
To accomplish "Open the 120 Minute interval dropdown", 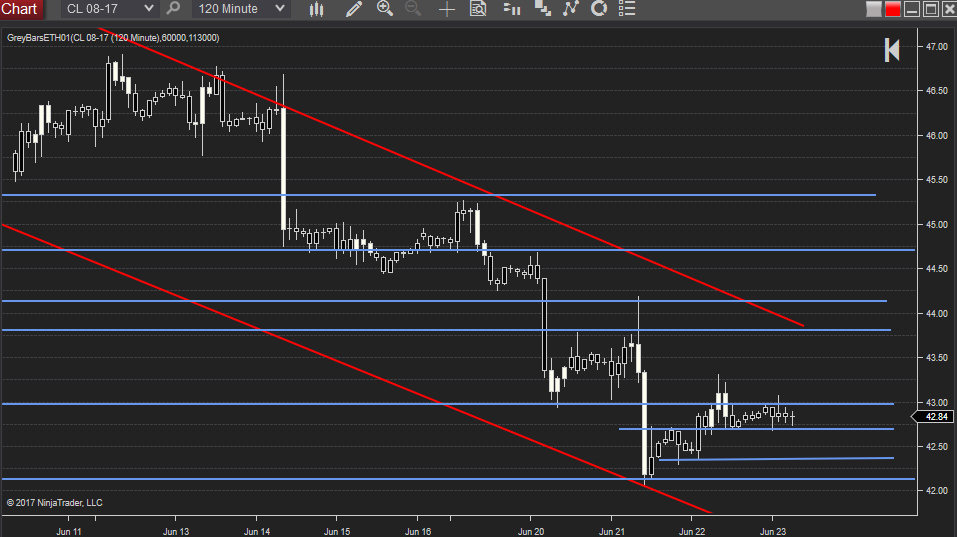I will click(241, 9).
